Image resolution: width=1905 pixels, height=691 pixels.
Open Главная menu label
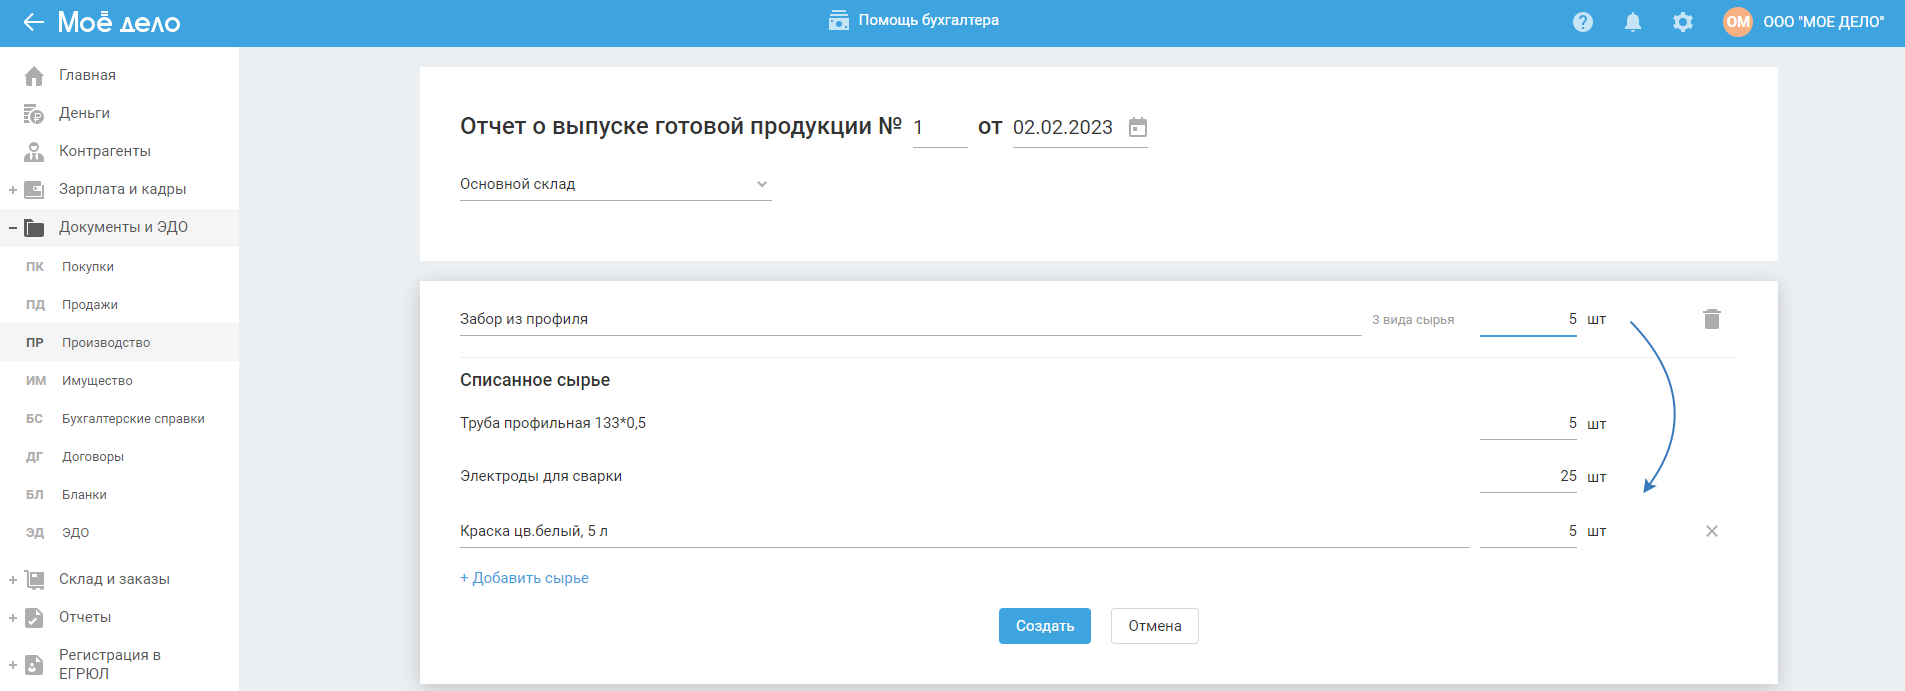tap(87, 75)
